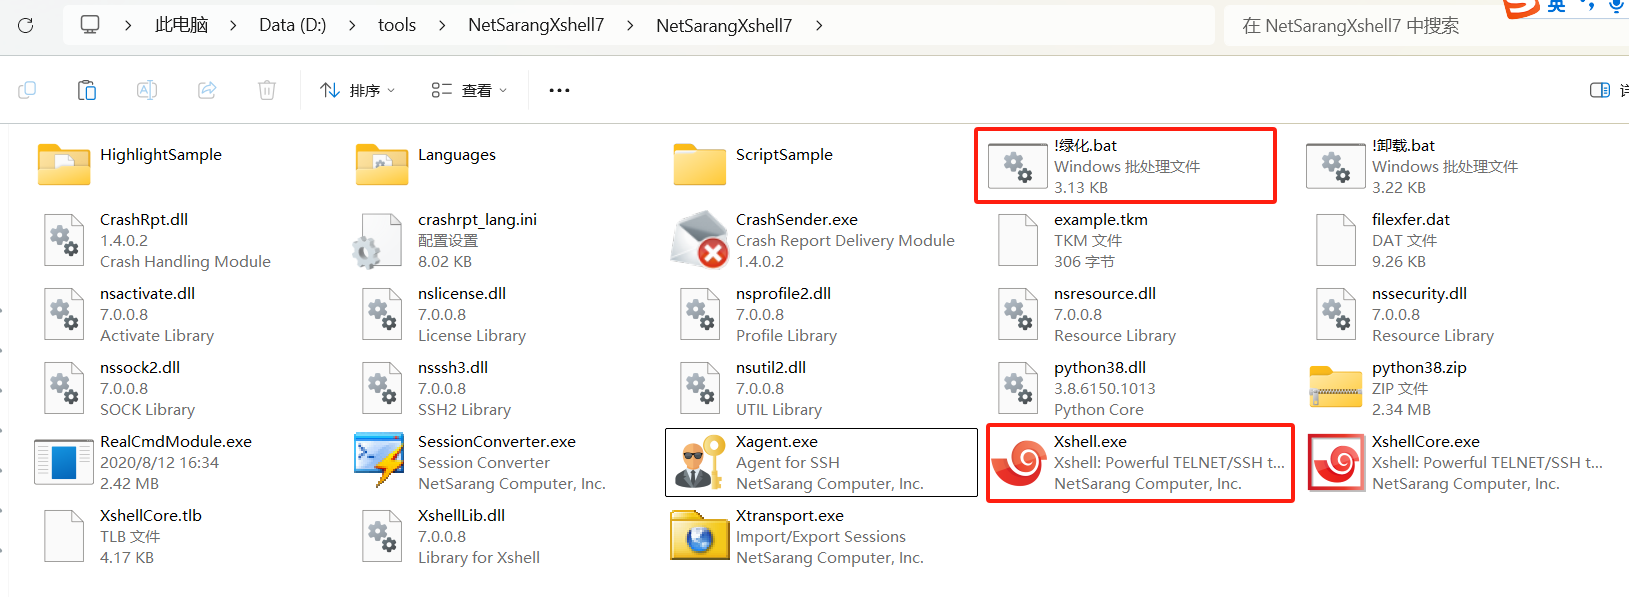Click the Paste icon in the toolbar
The image size is (1629, 597).
(87, 90)
